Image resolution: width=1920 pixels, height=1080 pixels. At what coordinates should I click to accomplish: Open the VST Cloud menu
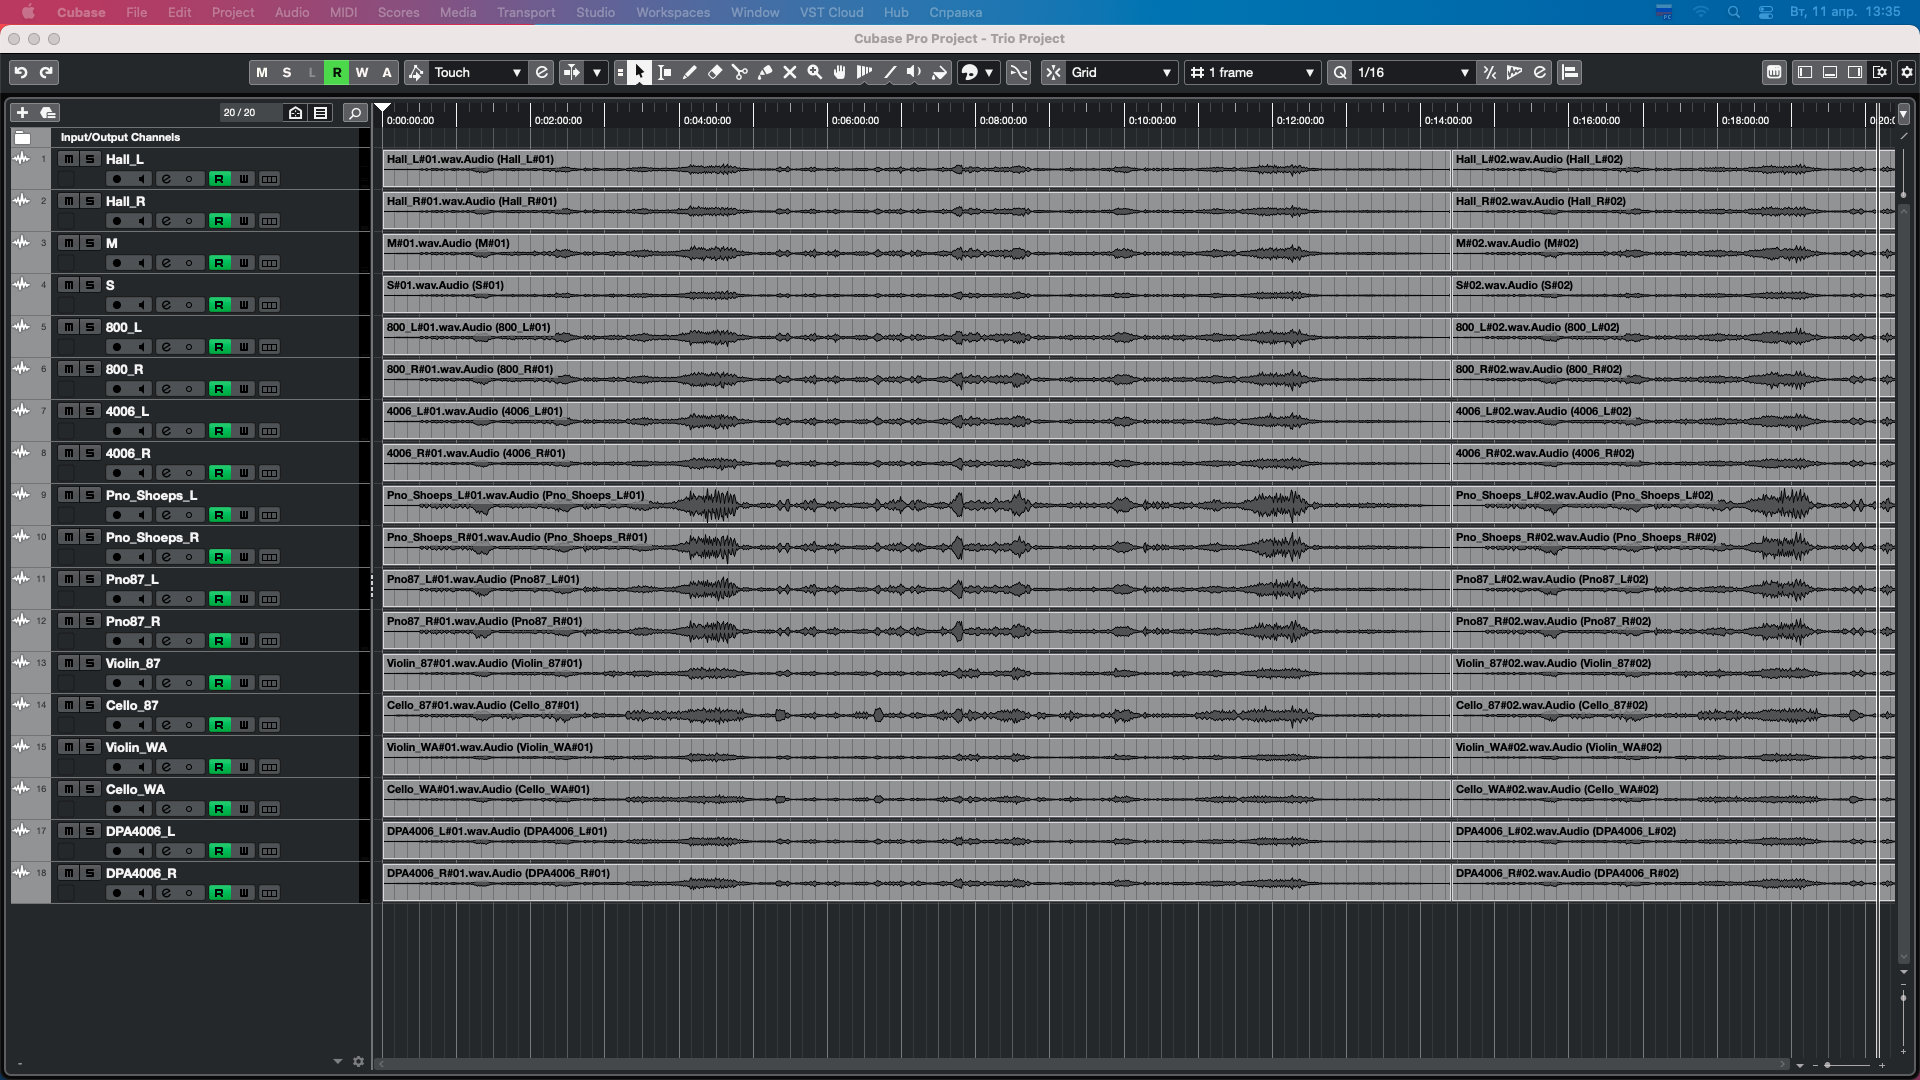pyautogui.click(x=831, y=12)
